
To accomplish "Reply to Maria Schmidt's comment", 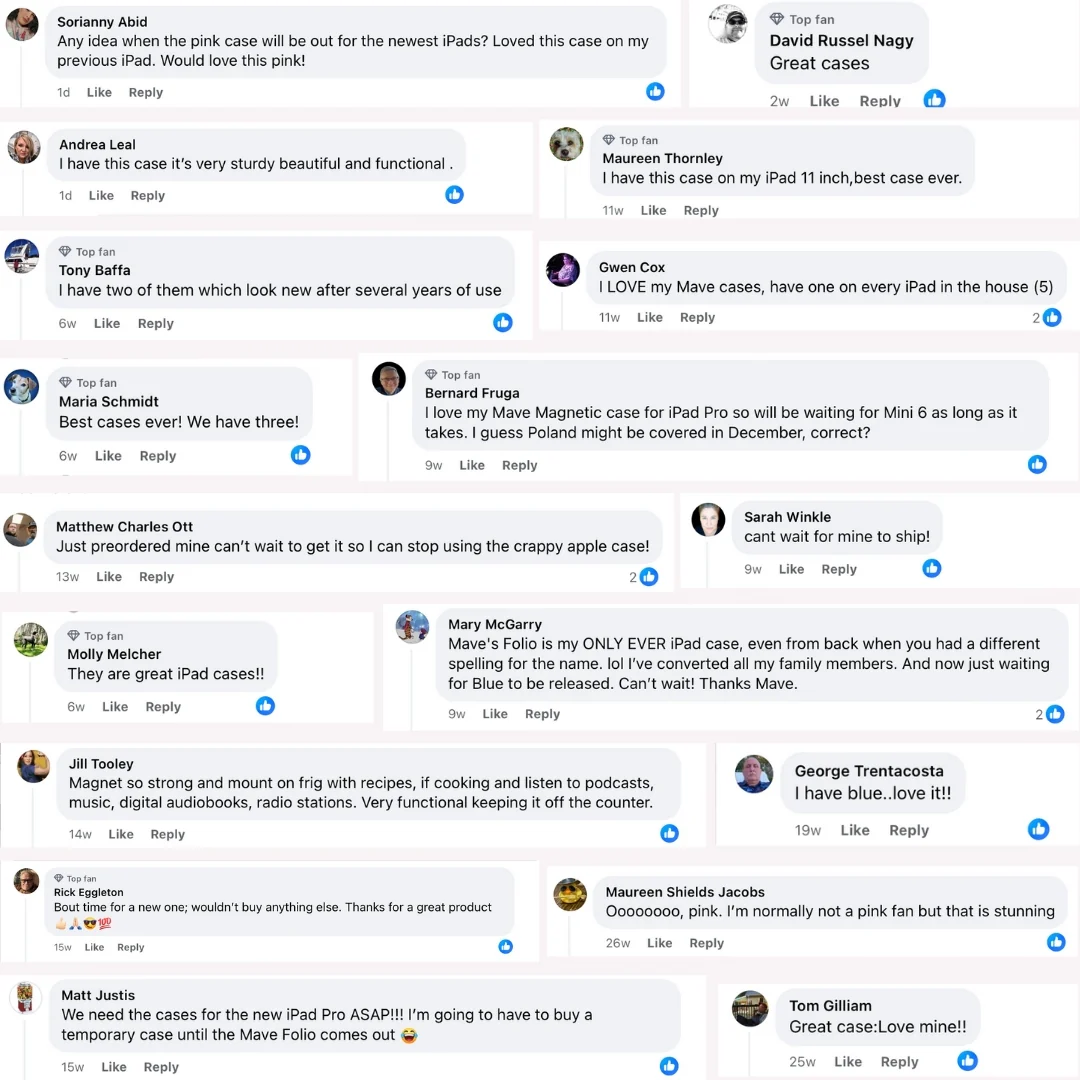I will tap(158, 456).
